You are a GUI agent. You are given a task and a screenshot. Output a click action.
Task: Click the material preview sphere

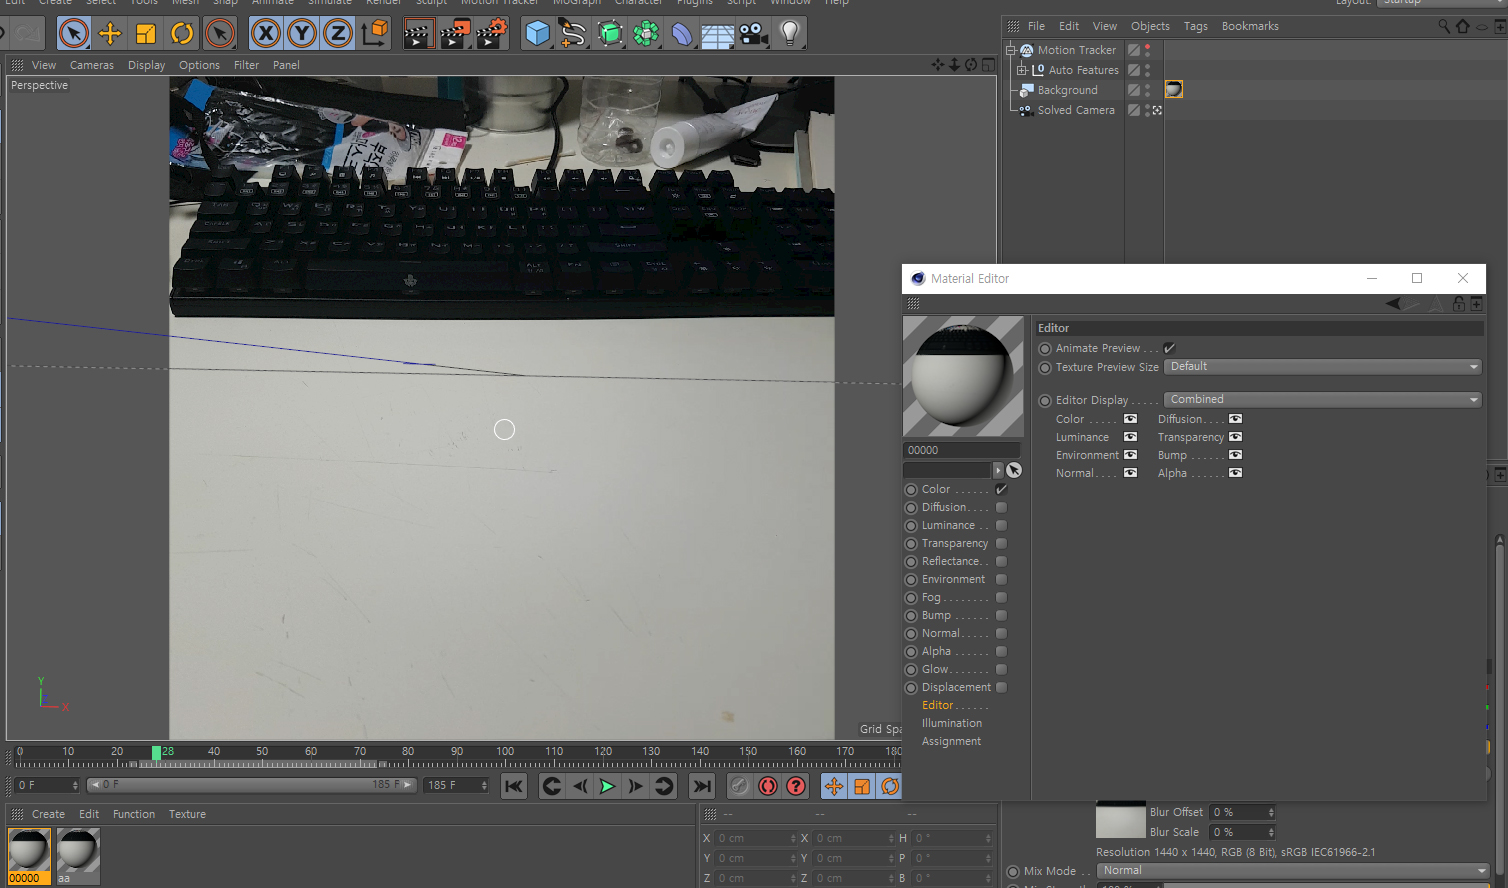click(x=963, y=376)
